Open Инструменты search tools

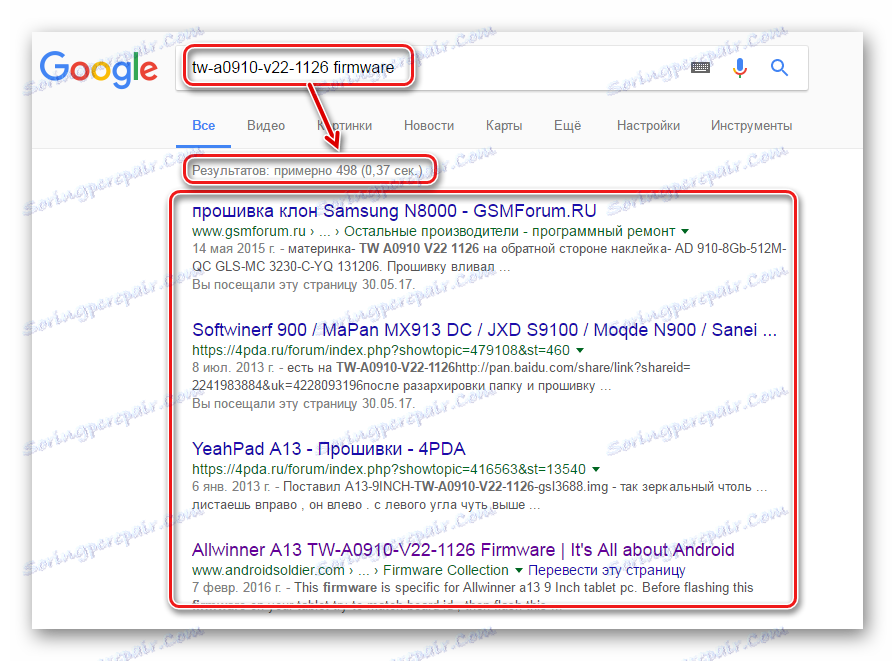(751, 126)
